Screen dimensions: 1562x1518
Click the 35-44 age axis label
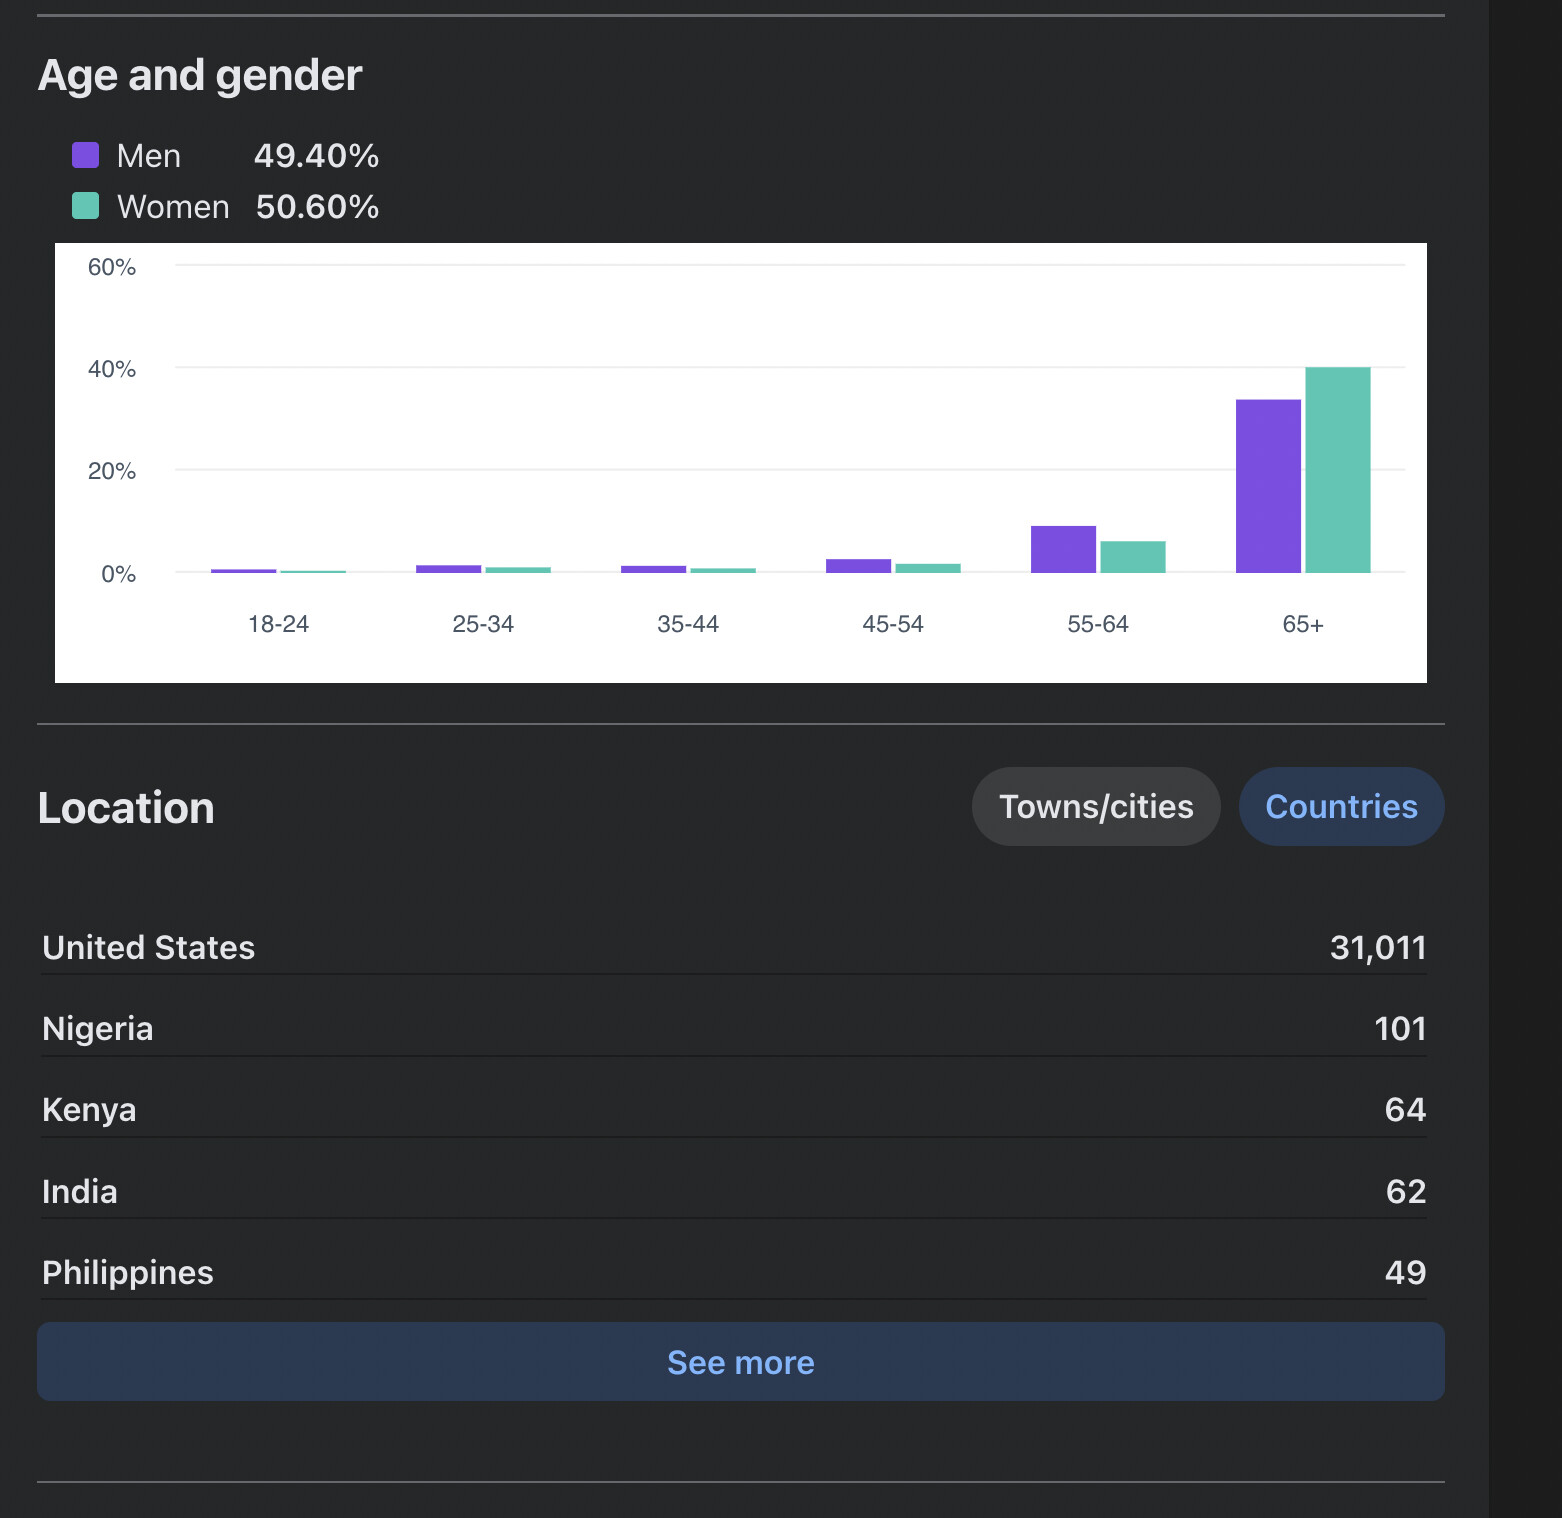pyautogui.click(x=688, y=624)
